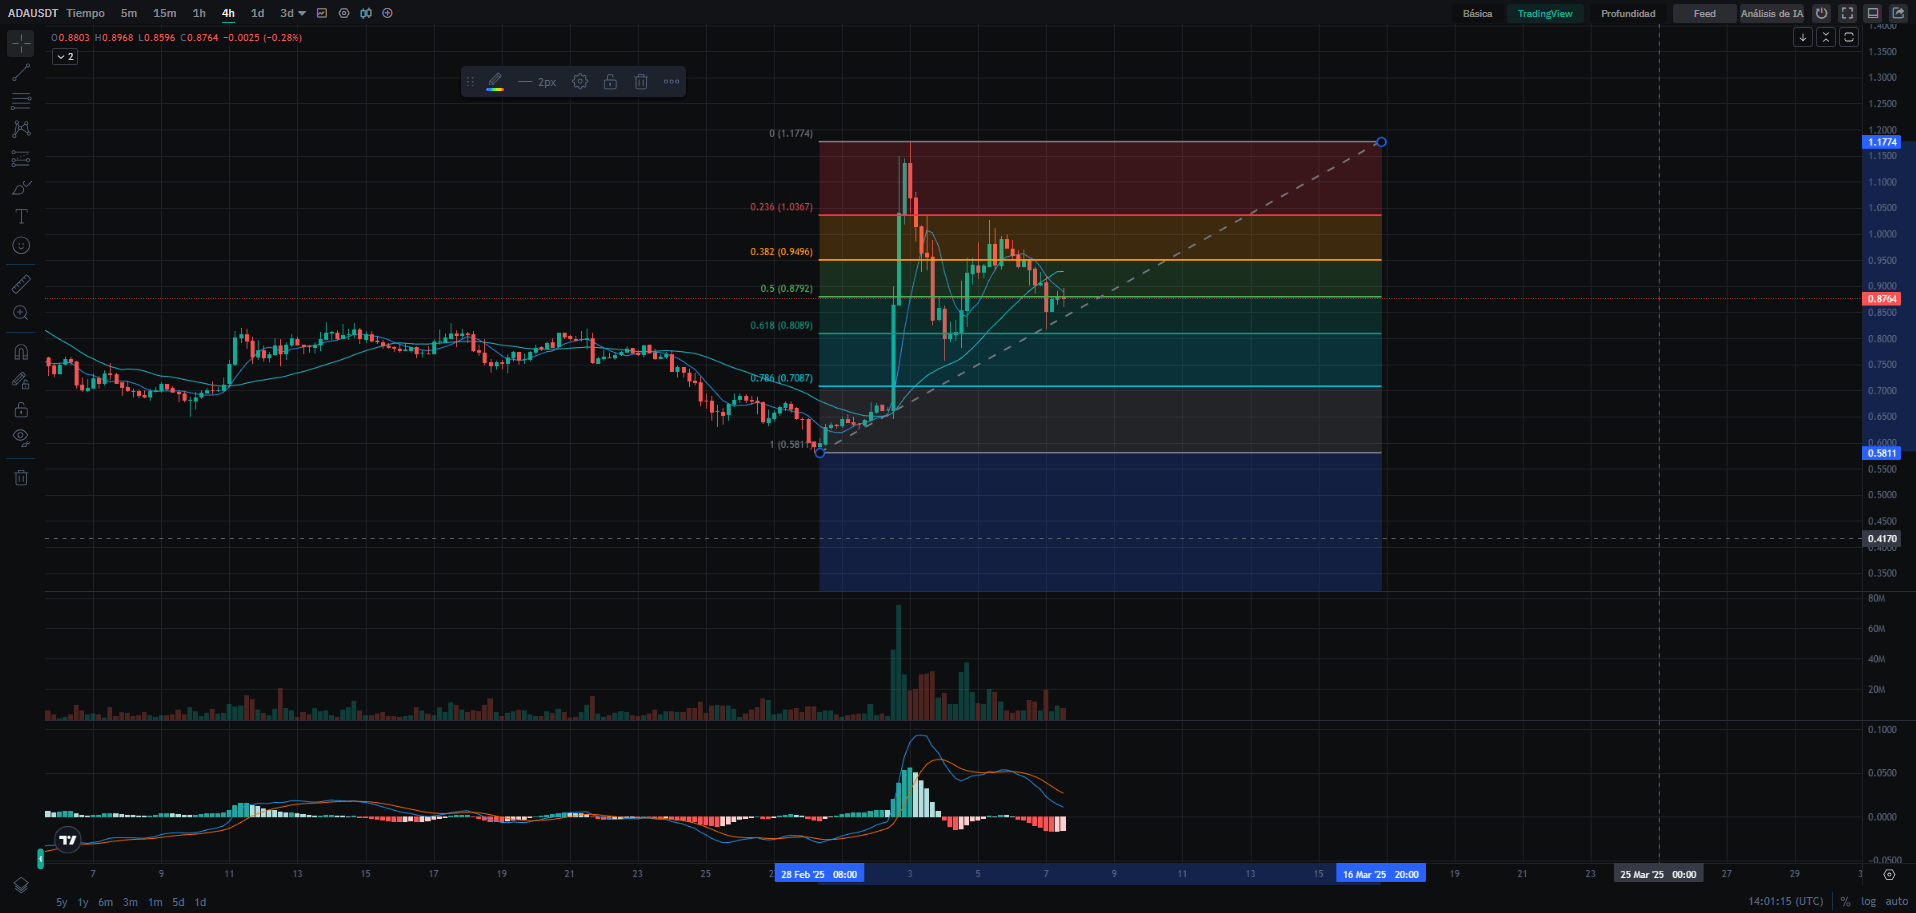Switch to the TradingView chart tab

tap(1545, 14)
